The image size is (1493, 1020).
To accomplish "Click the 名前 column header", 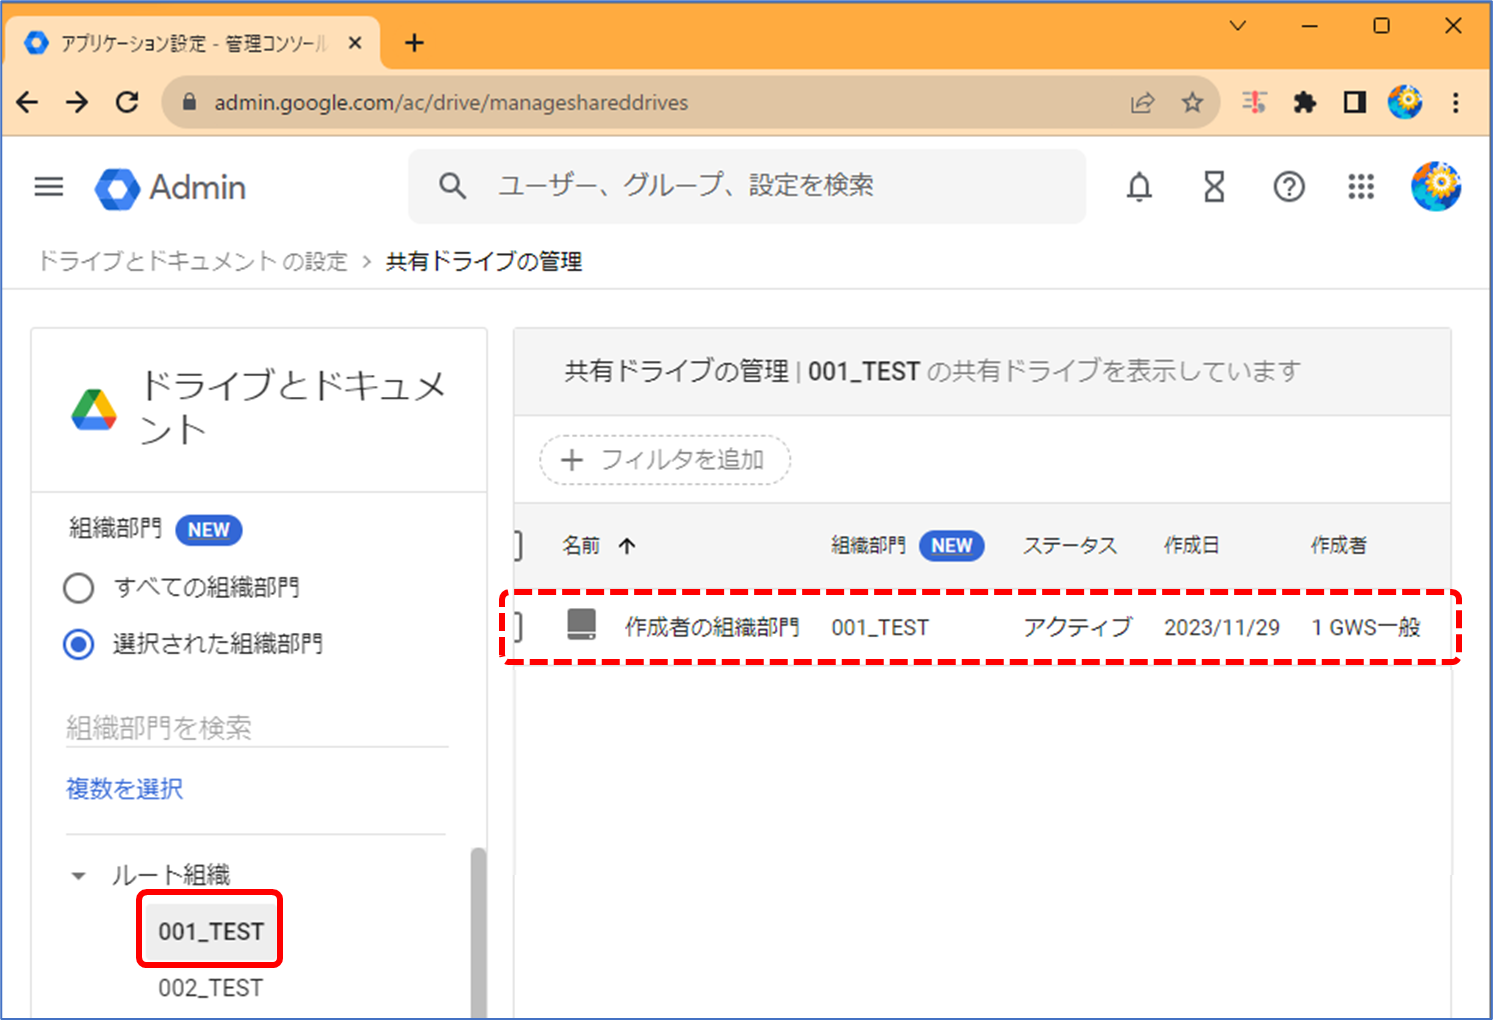I will click(x=581, y=545).
